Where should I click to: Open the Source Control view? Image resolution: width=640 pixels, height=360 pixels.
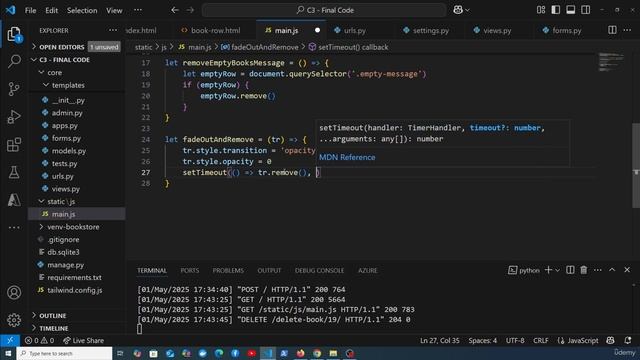click(14, 89)
